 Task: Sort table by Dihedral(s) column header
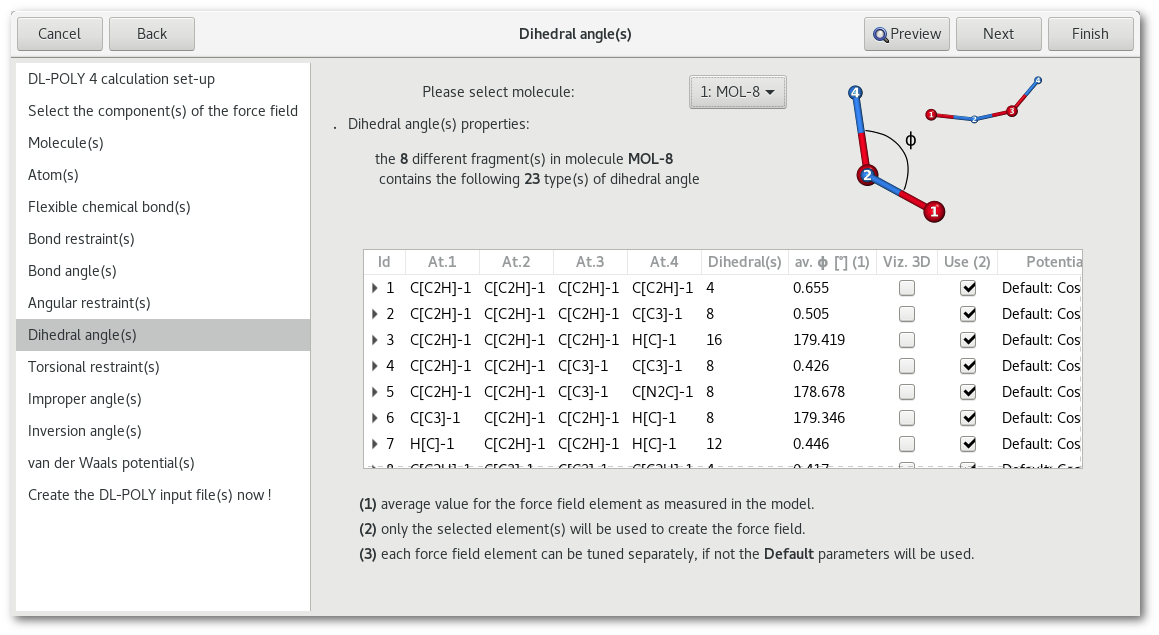pyautogui.click(x=744, y=262)
